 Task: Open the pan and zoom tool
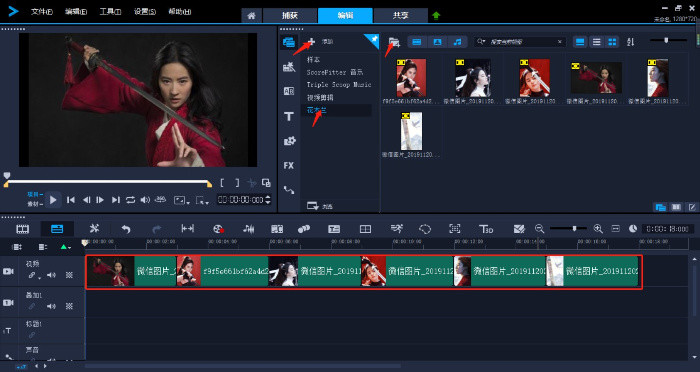tap(454, 229)
